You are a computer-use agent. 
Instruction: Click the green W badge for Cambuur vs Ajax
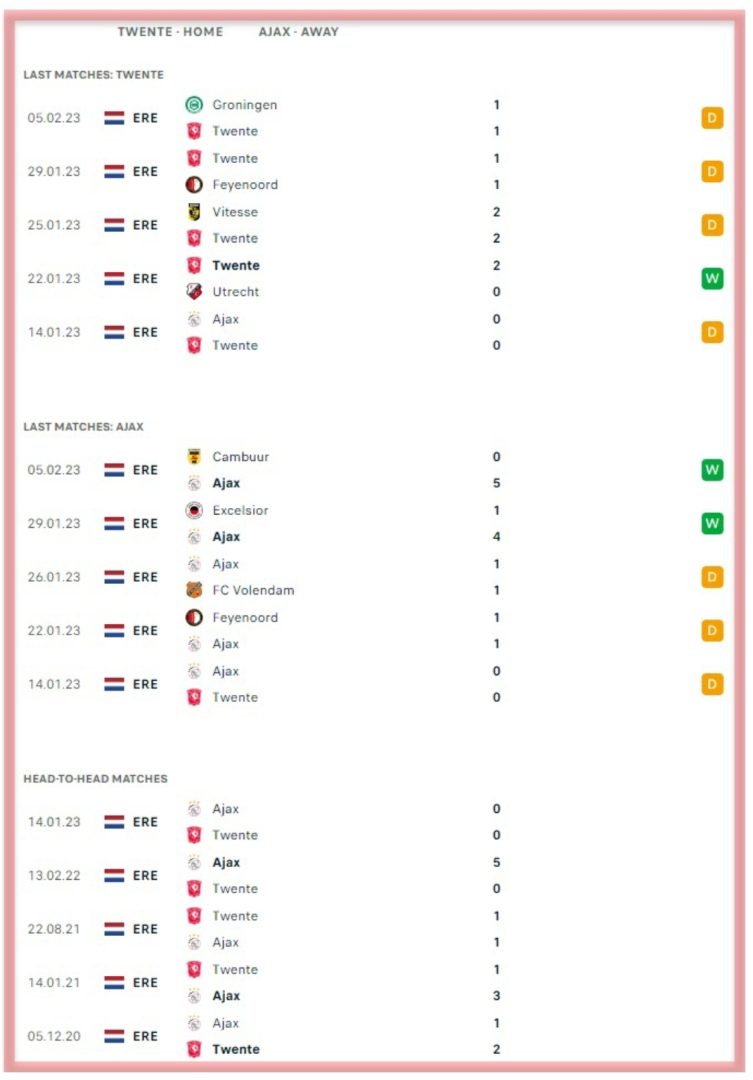point(712,470)
